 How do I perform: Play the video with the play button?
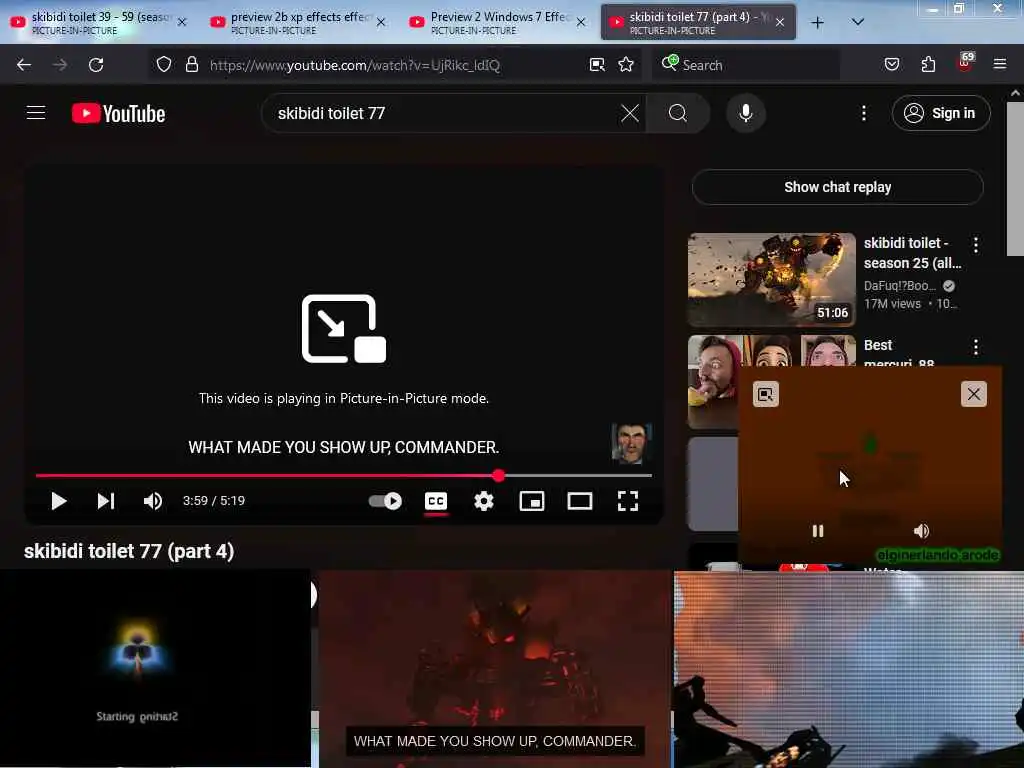click(59, 501)
